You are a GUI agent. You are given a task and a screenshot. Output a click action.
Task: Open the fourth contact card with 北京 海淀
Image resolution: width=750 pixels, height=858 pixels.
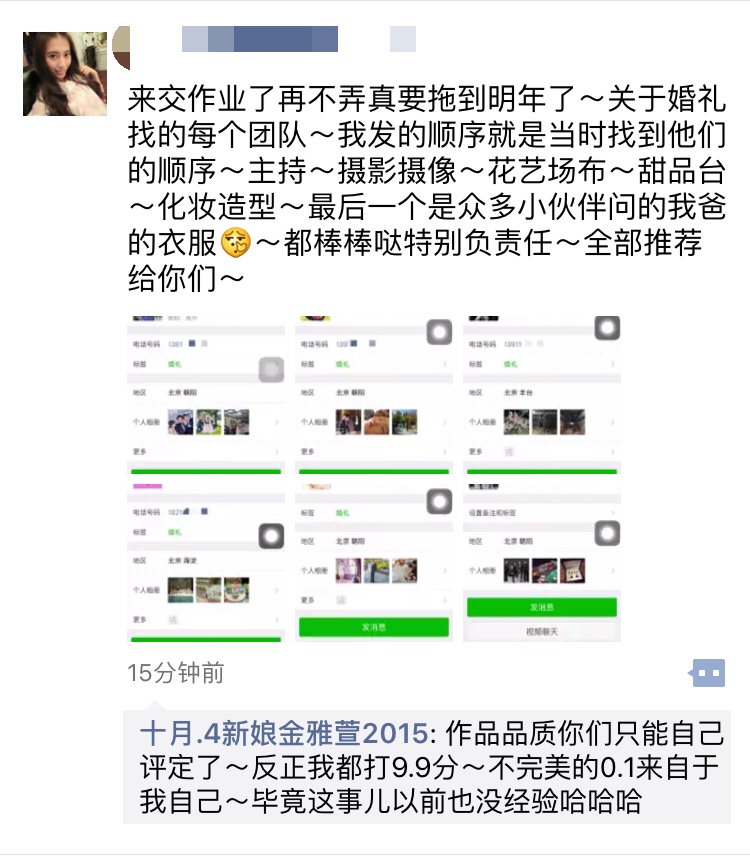point(206,563)
